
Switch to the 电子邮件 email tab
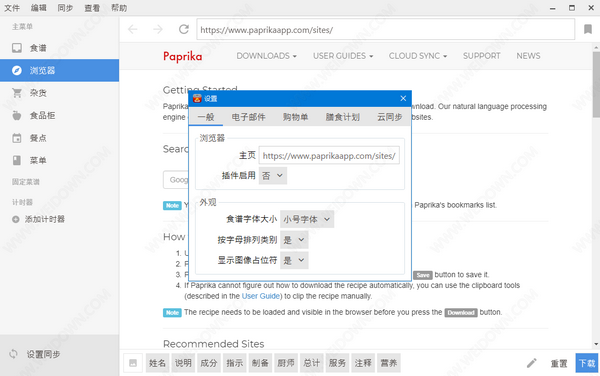[248, 117]
